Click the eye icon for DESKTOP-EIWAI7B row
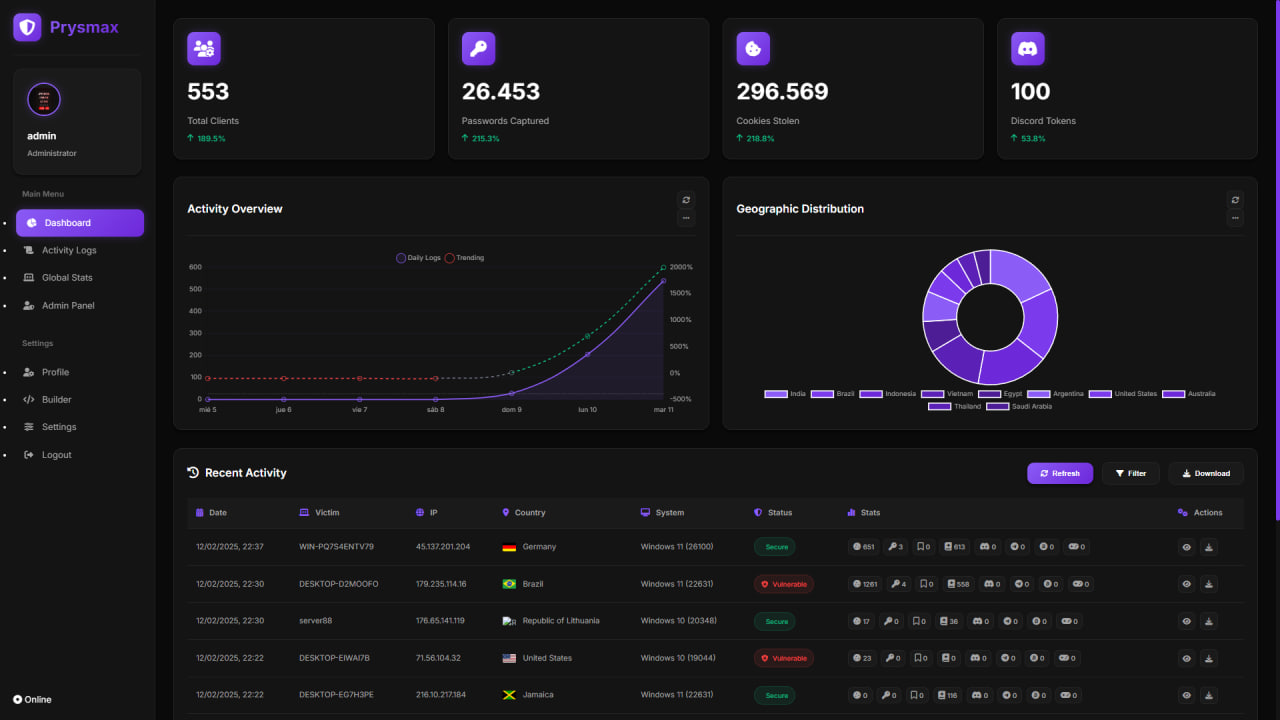Image resolution: width=1280 pixels, height=720 pixels. [1187, 658]
